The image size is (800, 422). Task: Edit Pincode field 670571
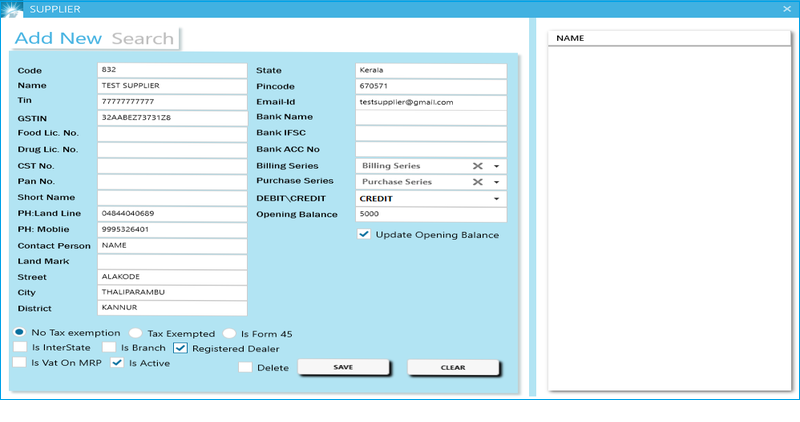coord(431,86)
